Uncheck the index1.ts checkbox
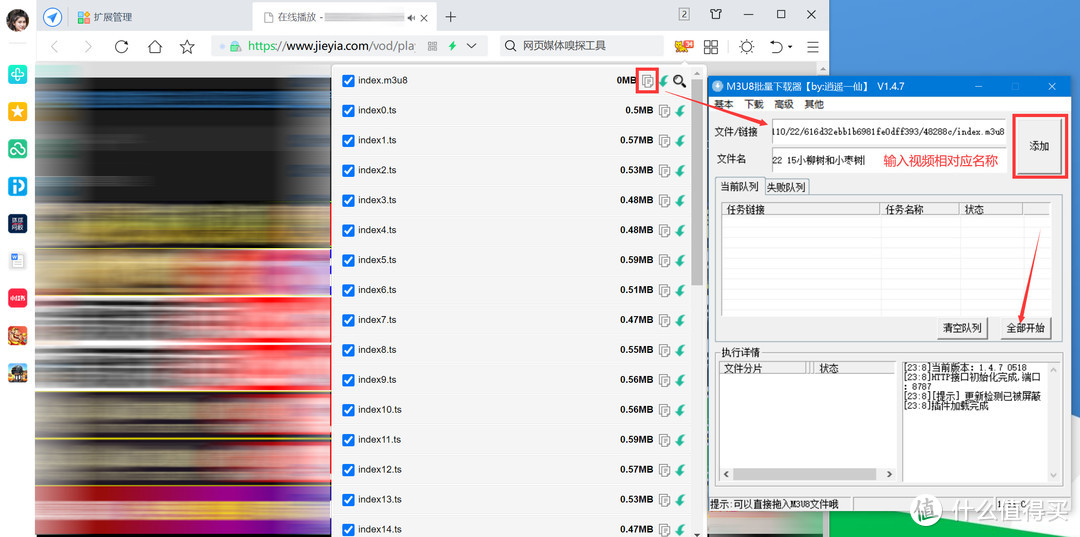Viewport: 1080px width, 537px height. coord(348,140)
